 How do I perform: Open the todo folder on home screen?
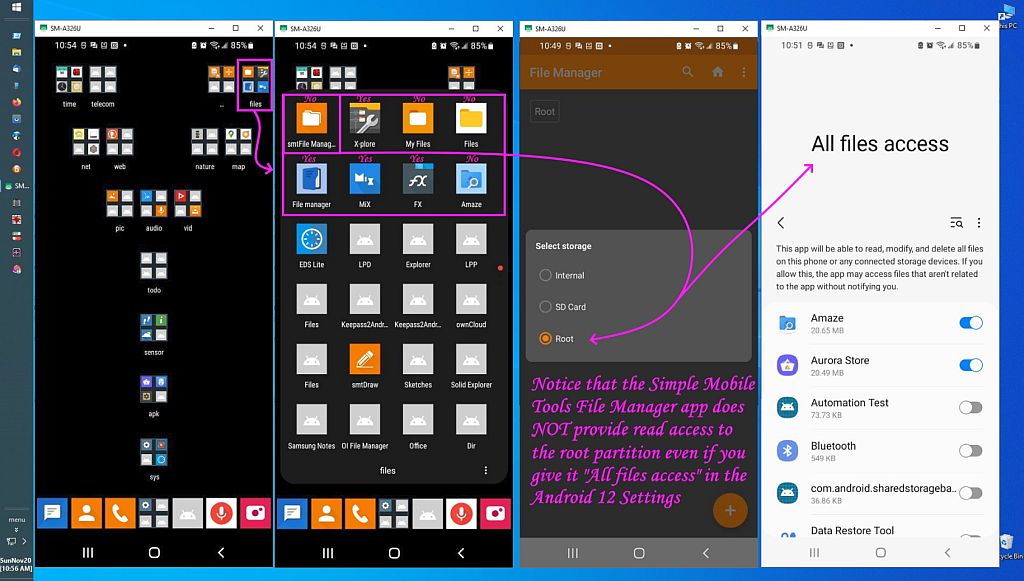point(154,266)
